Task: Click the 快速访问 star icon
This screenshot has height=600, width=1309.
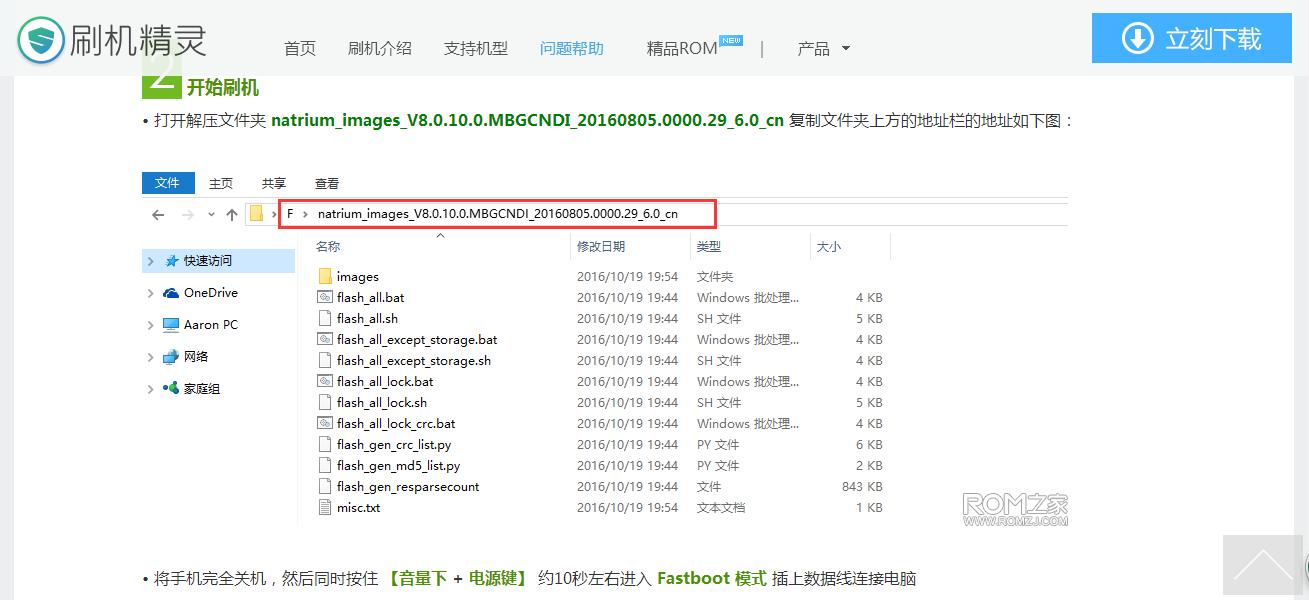Action: pyautogui.click(x=171, y=261)
